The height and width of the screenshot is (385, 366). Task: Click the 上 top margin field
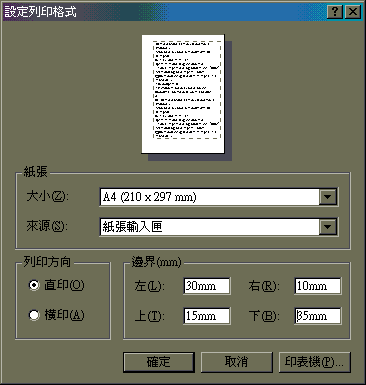click(x=207, y=316)
